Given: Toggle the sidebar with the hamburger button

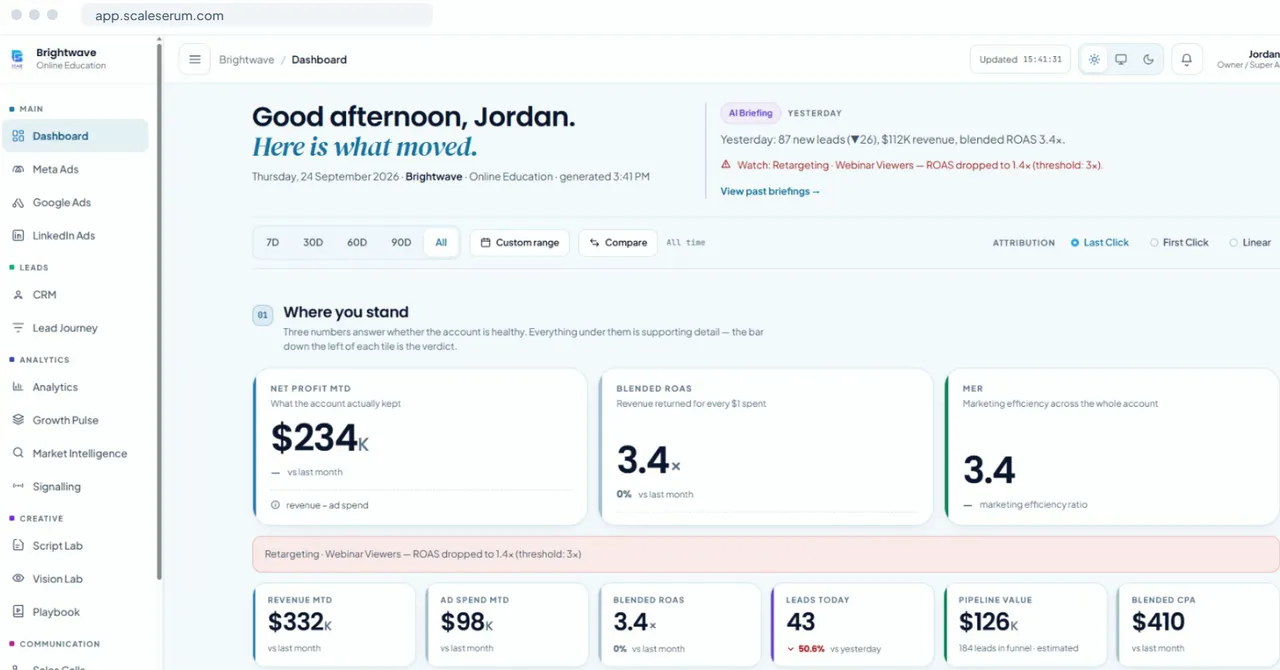Looking at the screenshot, I should 195,60.
